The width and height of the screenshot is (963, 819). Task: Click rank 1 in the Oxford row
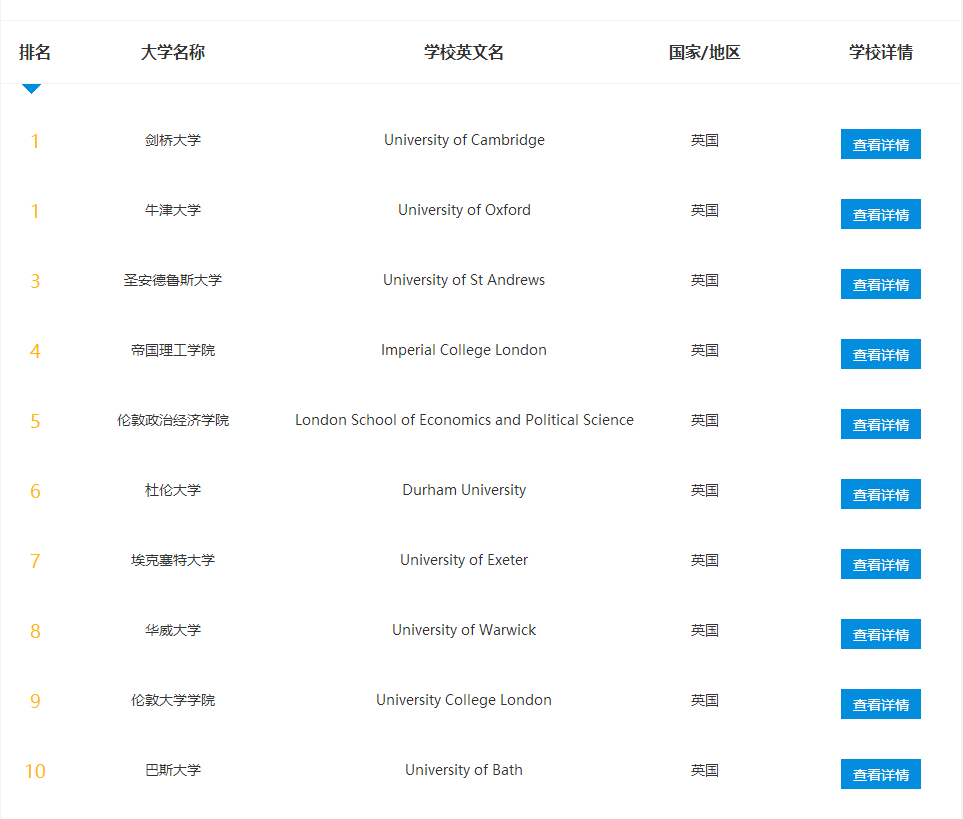click(35, 211)
